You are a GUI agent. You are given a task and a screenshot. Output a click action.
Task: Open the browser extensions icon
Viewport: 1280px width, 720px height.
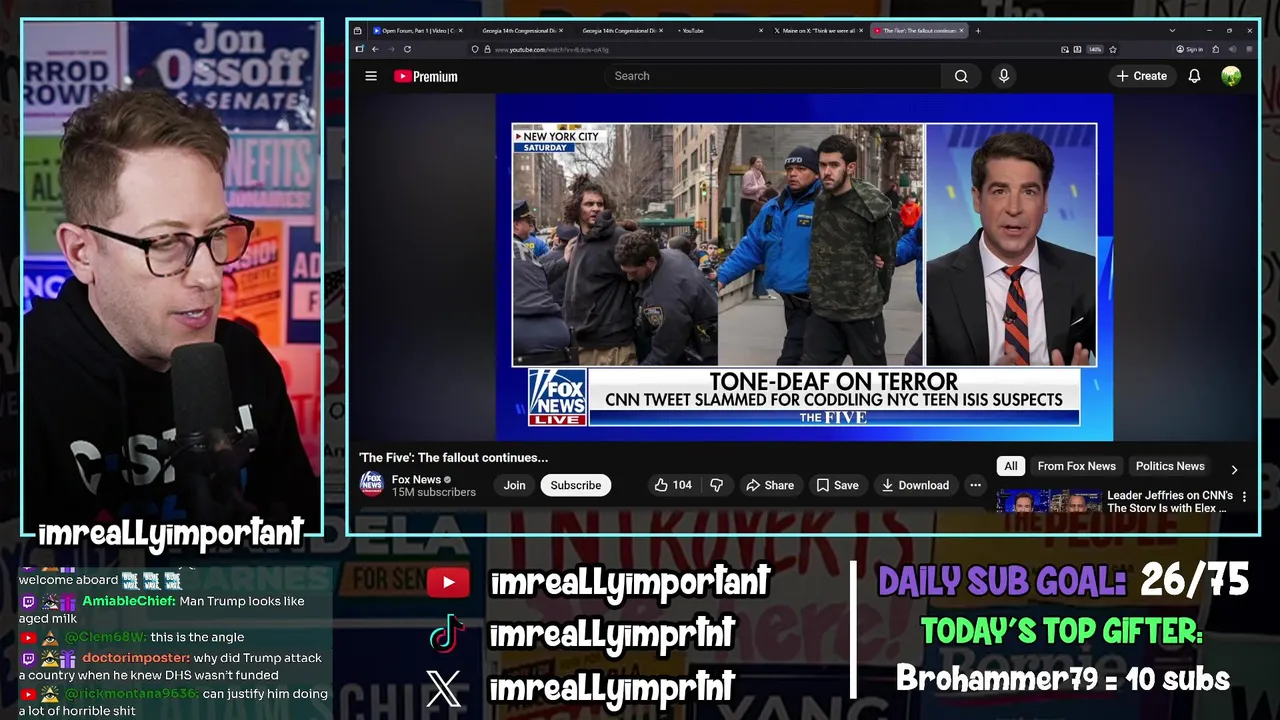(1217, 49)
